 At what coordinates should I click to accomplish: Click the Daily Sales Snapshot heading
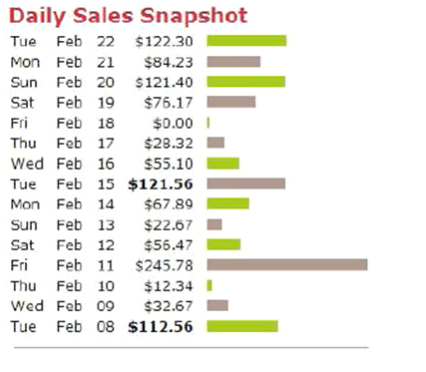point(128,16)
